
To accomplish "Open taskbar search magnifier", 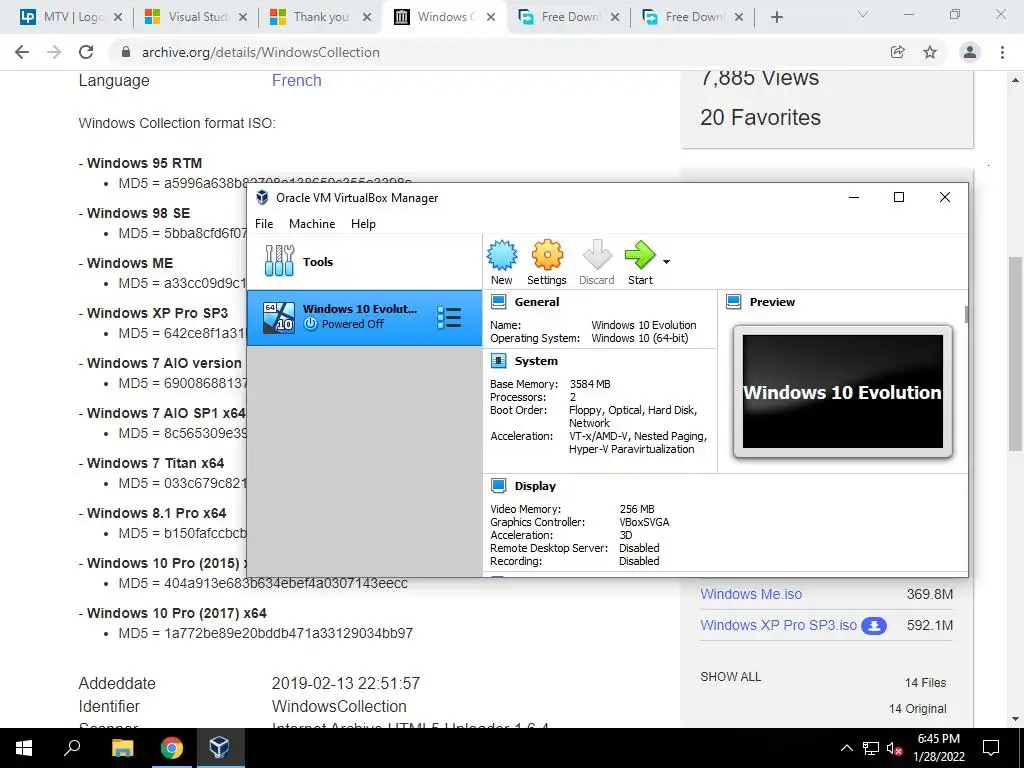I will (72, 748).
